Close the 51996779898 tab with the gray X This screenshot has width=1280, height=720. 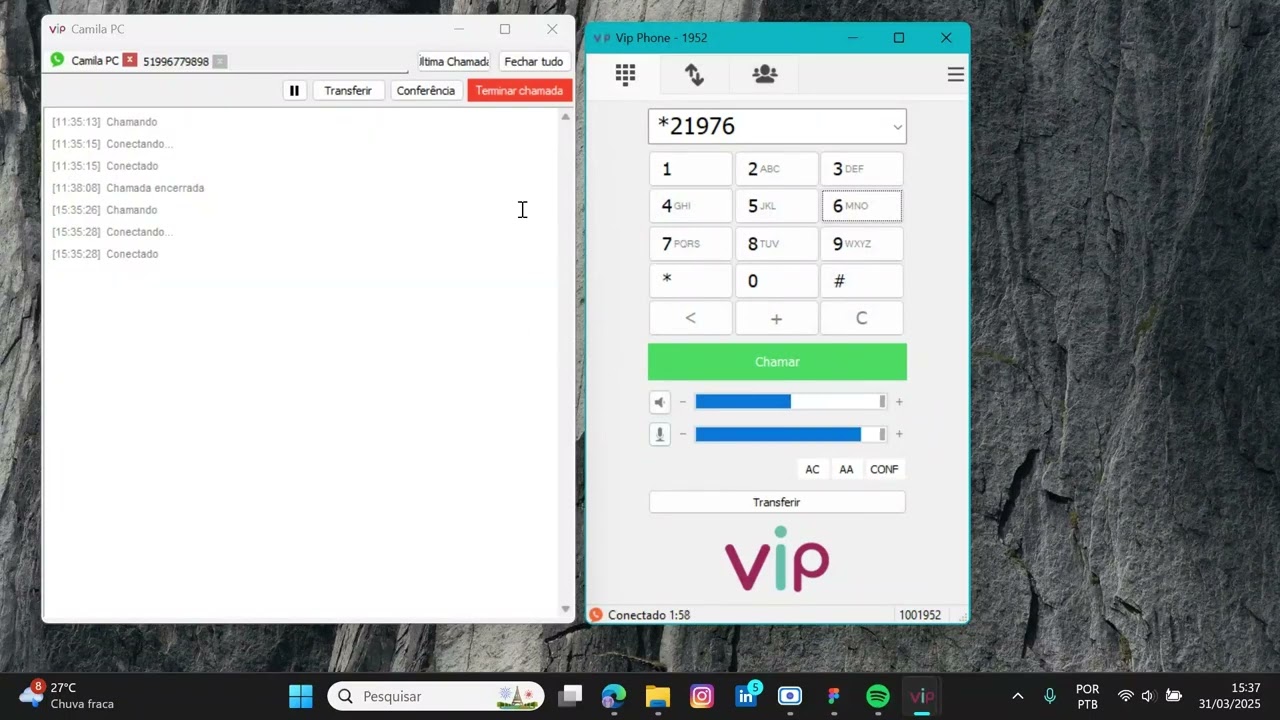pyautogui.click(x=220, y=62)
